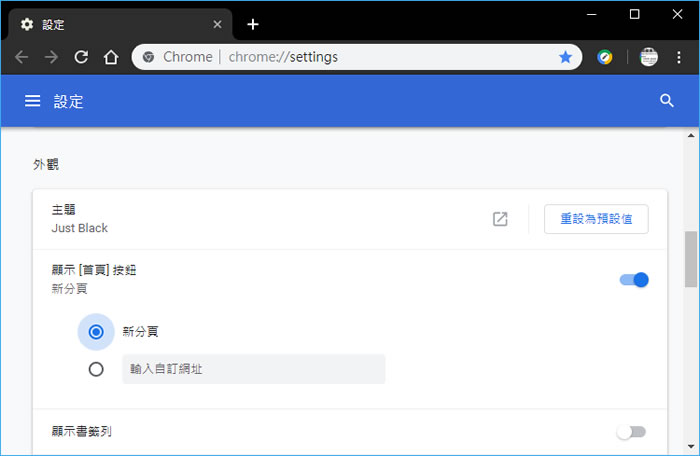The width and height of the screenshot is (700, 456).
Task: Click 重設為預設值 button
Action: click(x=596, y=219)
